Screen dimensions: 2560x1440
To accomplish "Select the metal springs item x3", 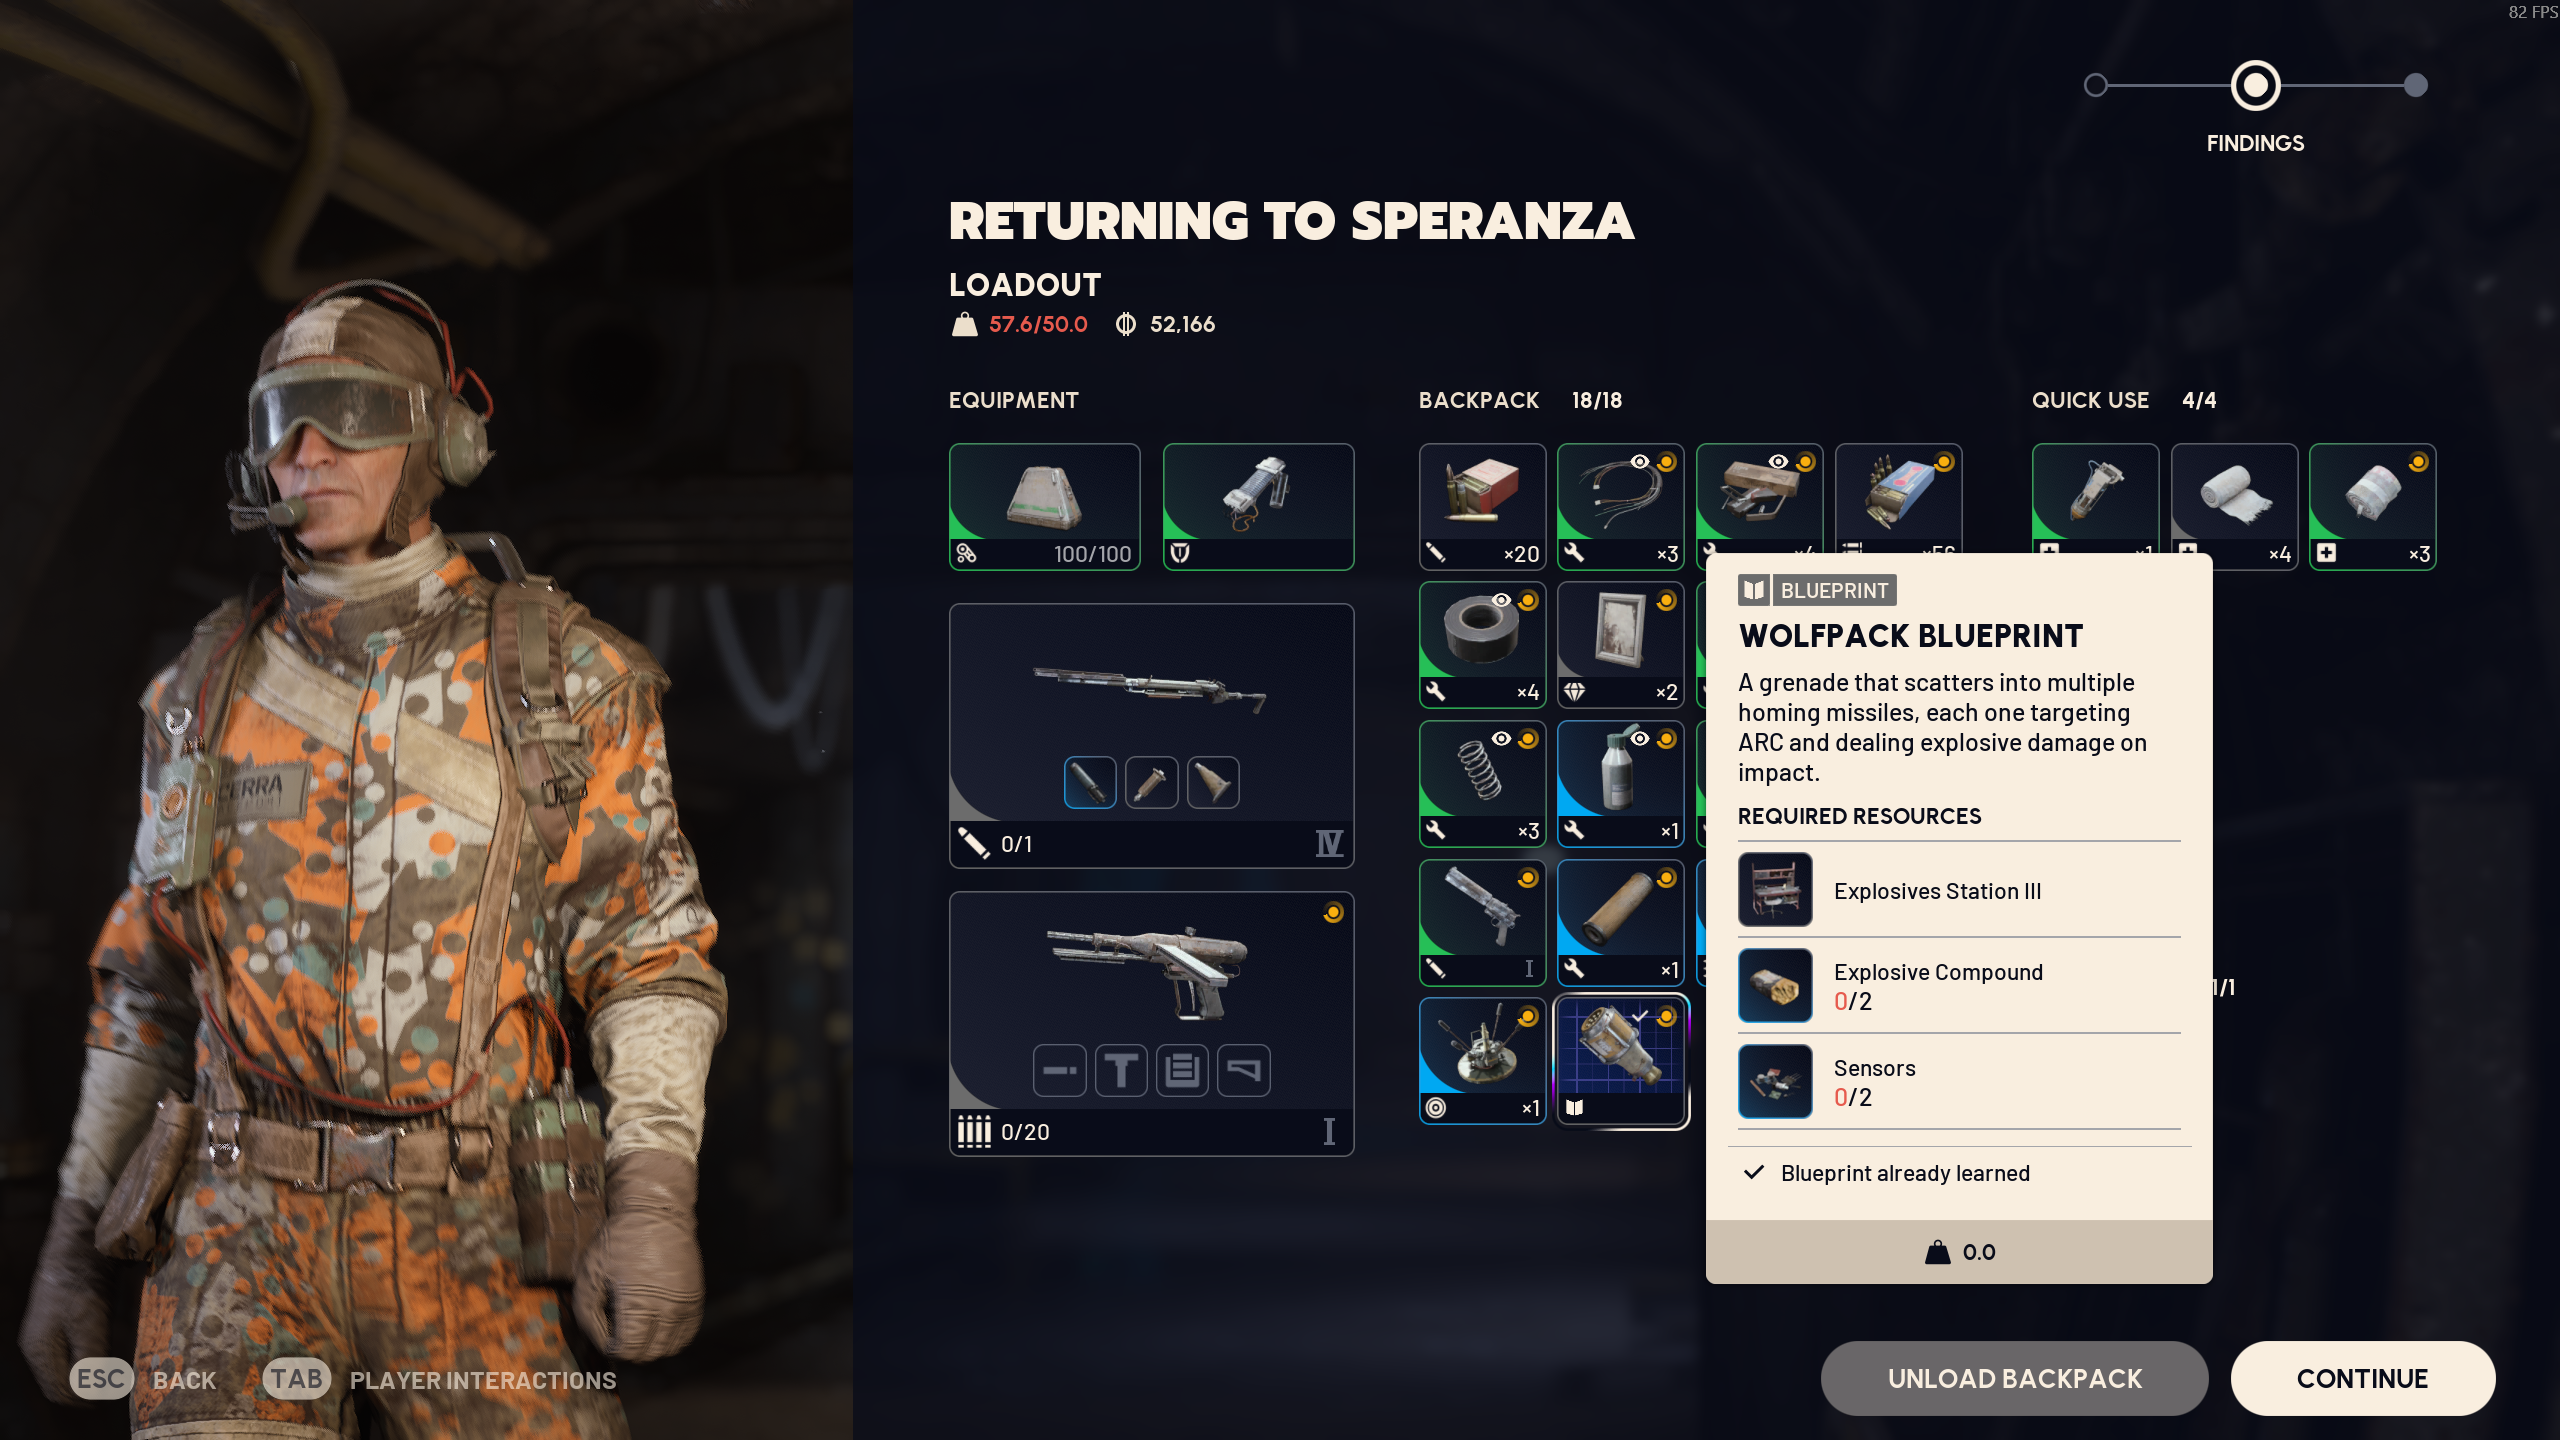I will point(1482,784).
